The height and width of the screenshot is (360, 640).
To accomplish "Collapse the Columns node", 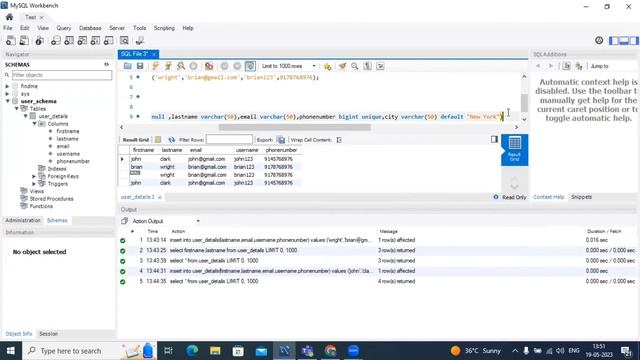I will tap(35, 124).
